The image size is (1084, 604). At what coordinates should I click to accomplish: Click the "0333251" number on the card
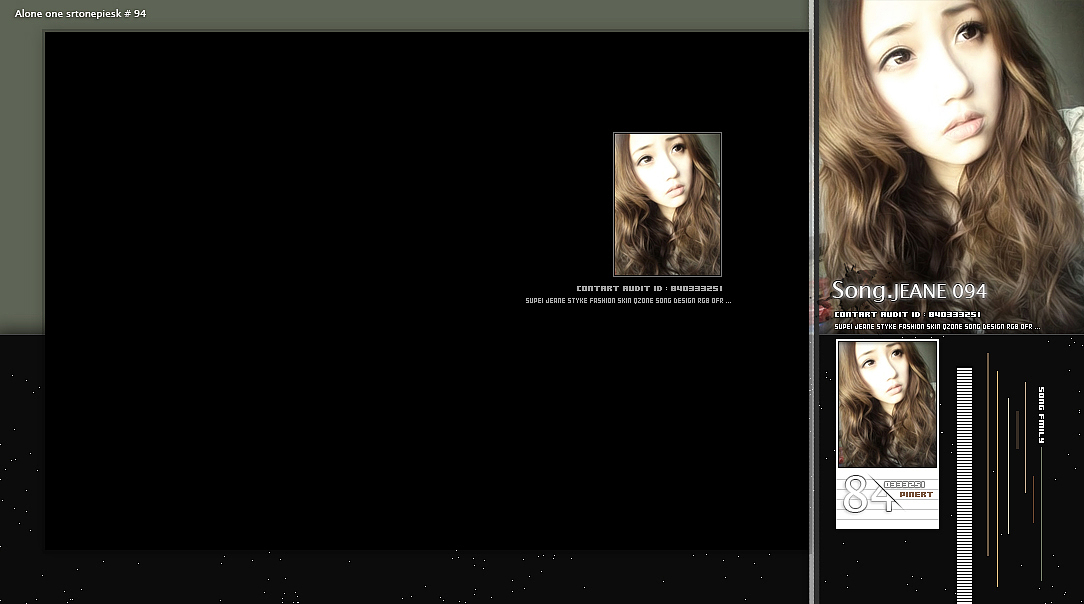coord(904,484)
